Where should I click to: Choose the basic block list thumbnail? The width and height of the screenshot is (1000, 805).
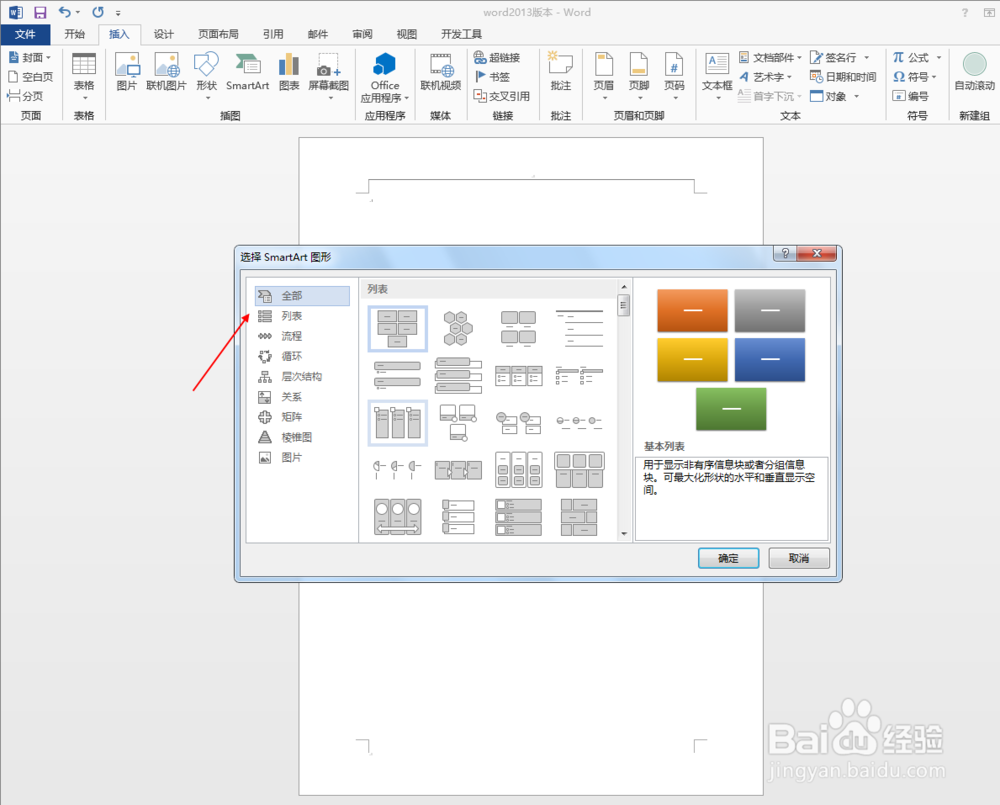[397, 329]
